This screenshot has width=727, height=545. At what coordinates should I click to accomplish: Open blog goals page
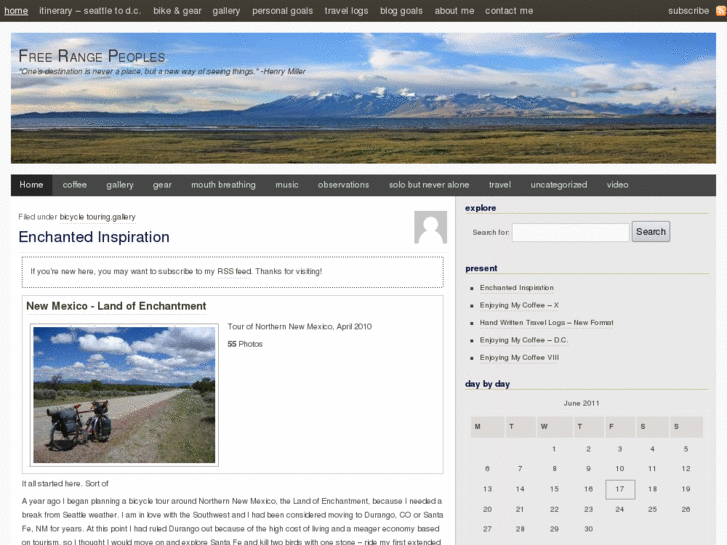point(401,11)
